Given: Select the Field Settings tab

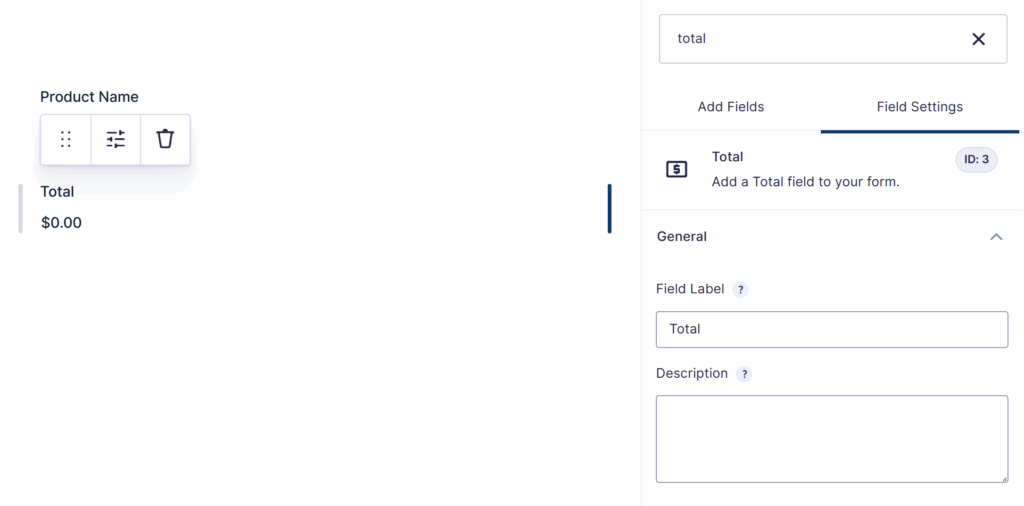Looking at the screenshot, I should [919, 107].
